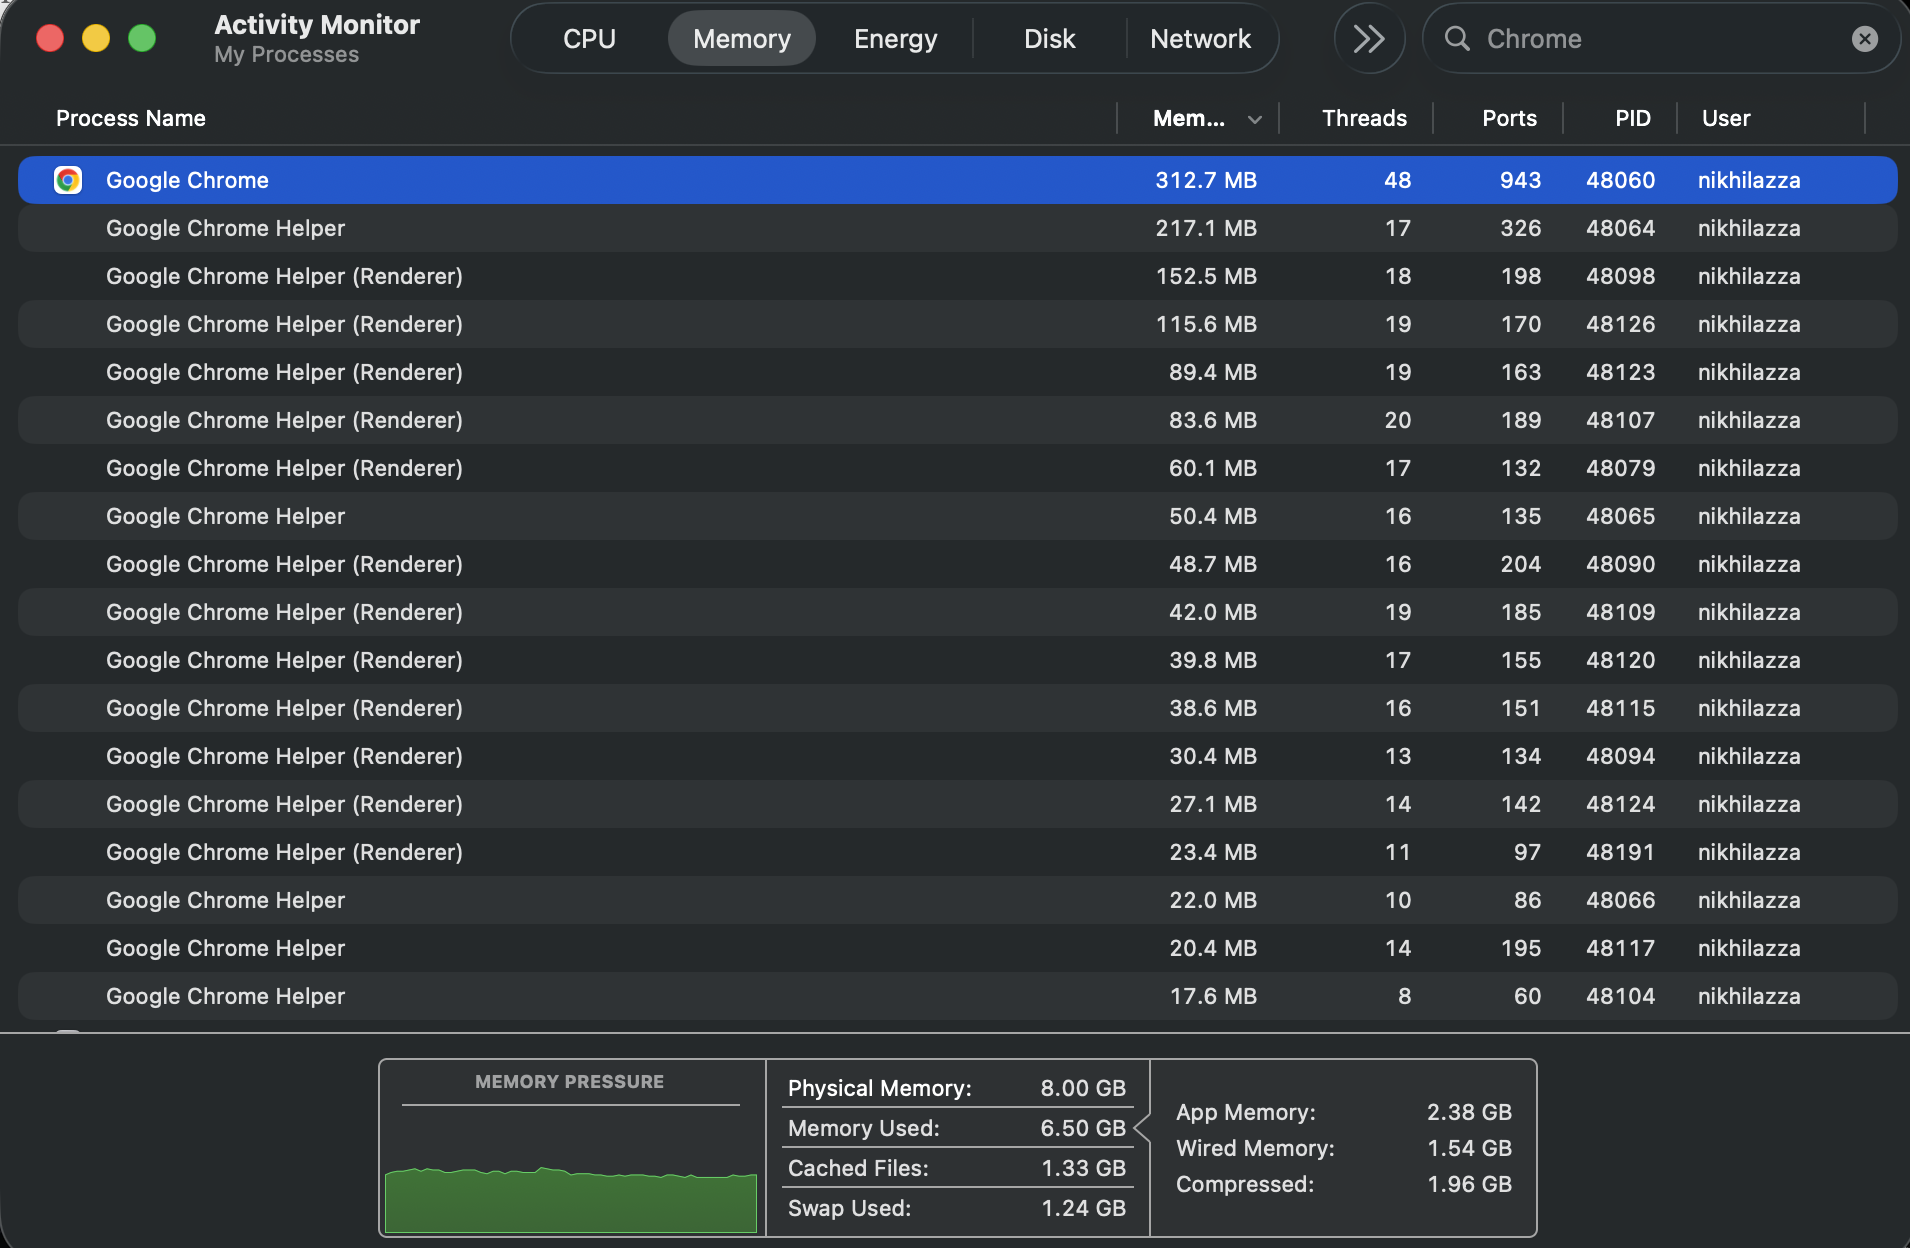View the Disk tab

1049,38
